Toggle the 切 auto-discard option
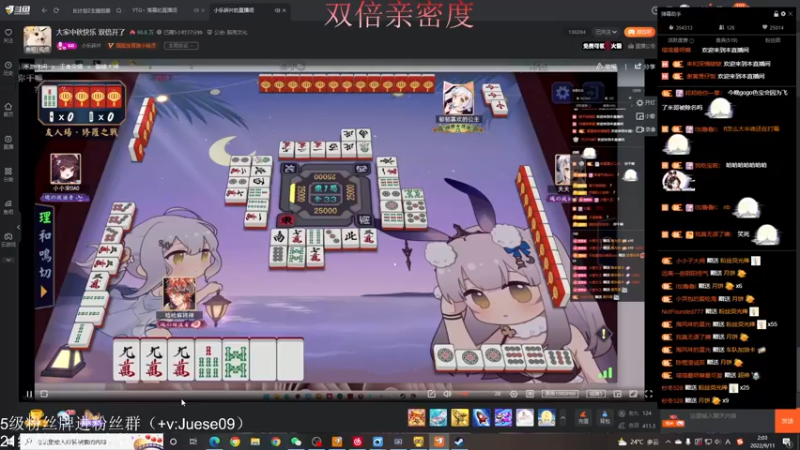The width and height of the screenshot is (800, 450). (x=45, y=272)
